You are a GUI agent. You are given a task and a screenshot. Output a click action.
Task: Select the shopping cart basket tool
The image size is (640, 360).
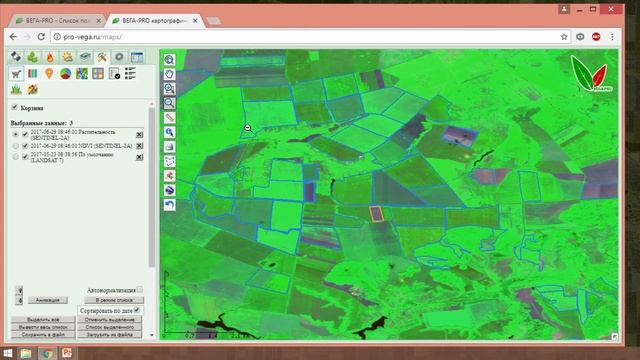pyautogui.click(x=16, y=74)
